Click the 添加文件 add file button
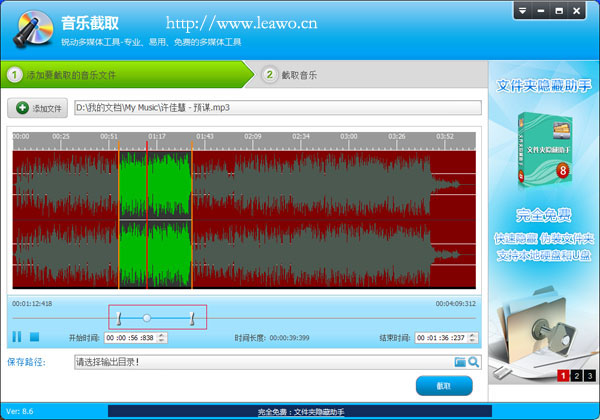 click(x=38, y=108)
